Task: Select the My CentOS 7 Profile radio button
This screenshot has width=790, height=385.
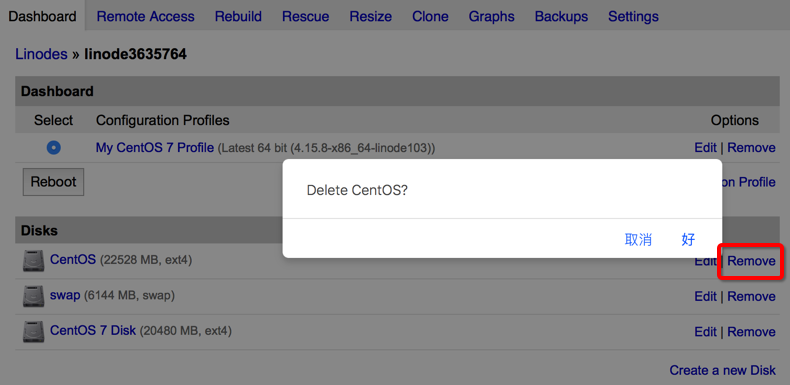Action: pyautogui.click(x=53, y=148)
